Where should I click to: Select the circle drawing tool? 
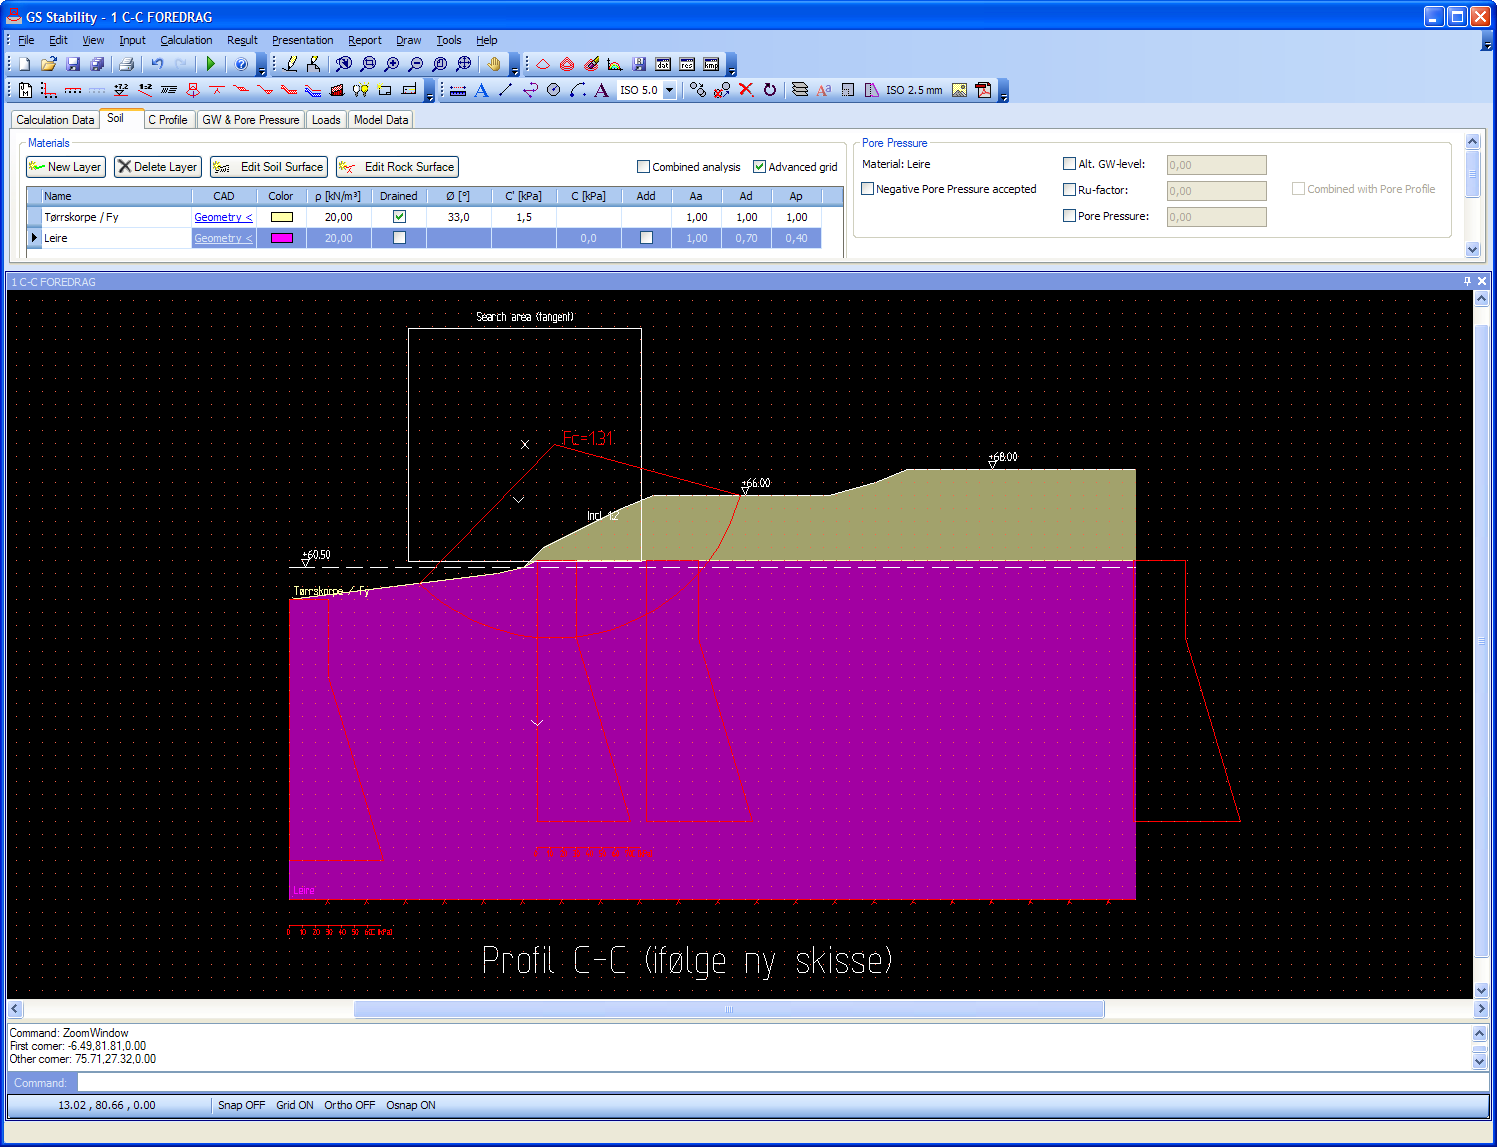(553, 90)
